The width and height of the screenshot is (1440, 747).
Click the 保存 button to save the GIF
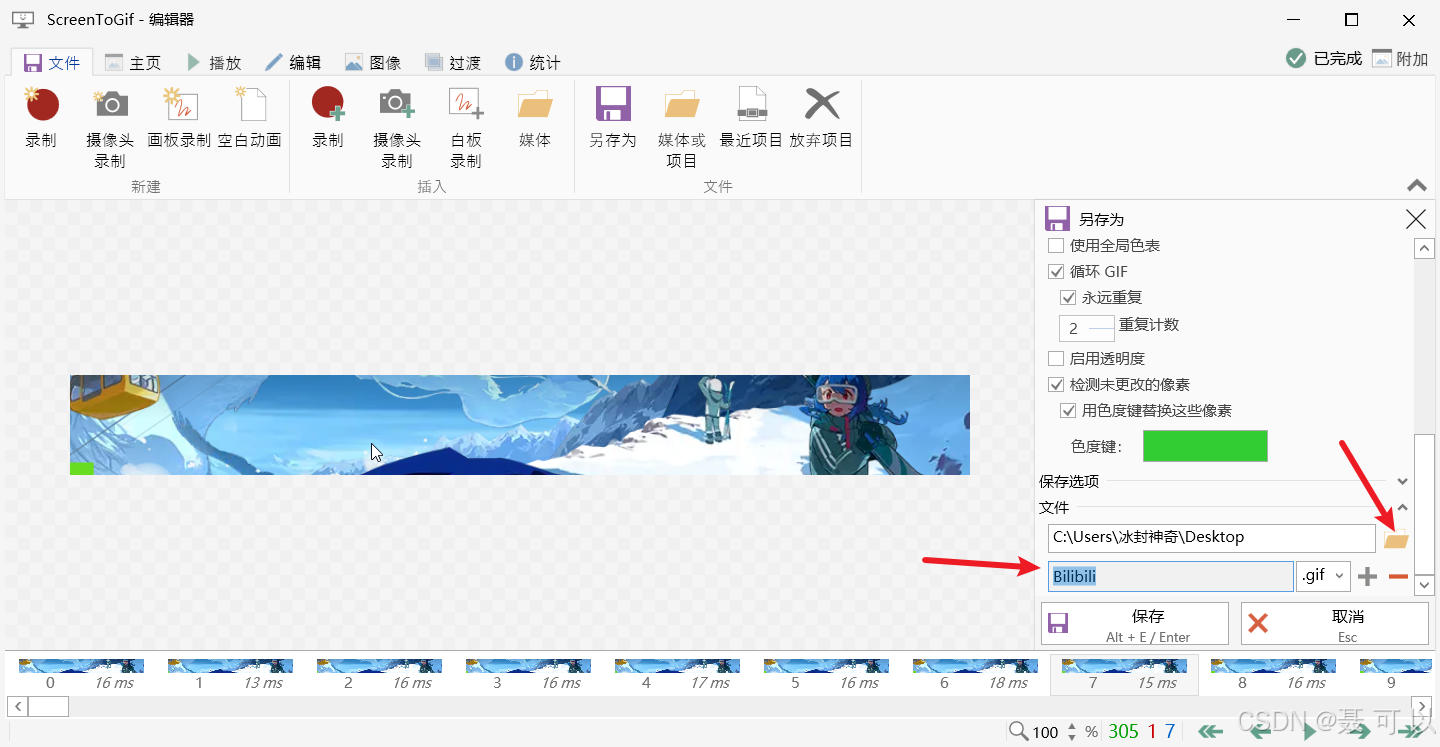click(1135, 624)
